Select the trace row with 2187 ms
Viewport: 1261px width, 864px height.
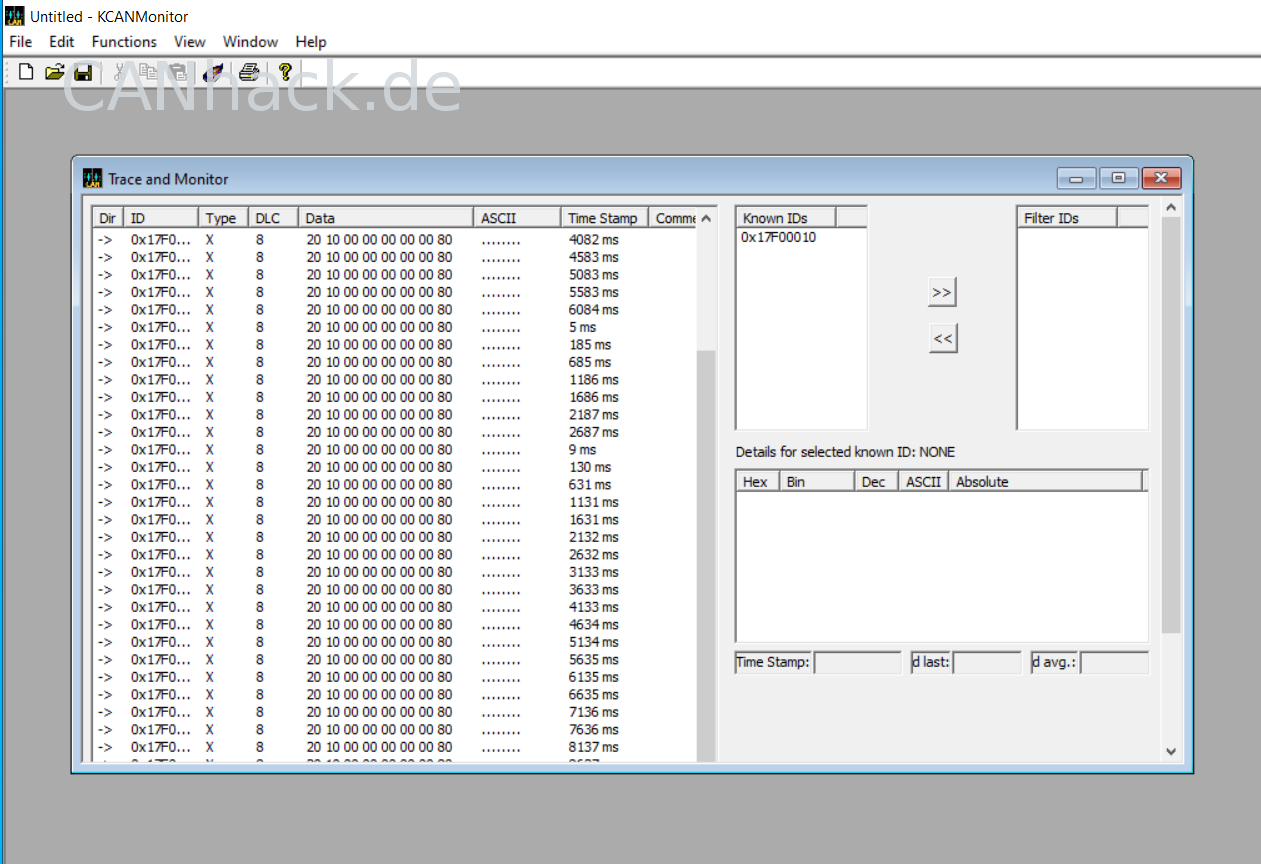[x=394, y=415]
